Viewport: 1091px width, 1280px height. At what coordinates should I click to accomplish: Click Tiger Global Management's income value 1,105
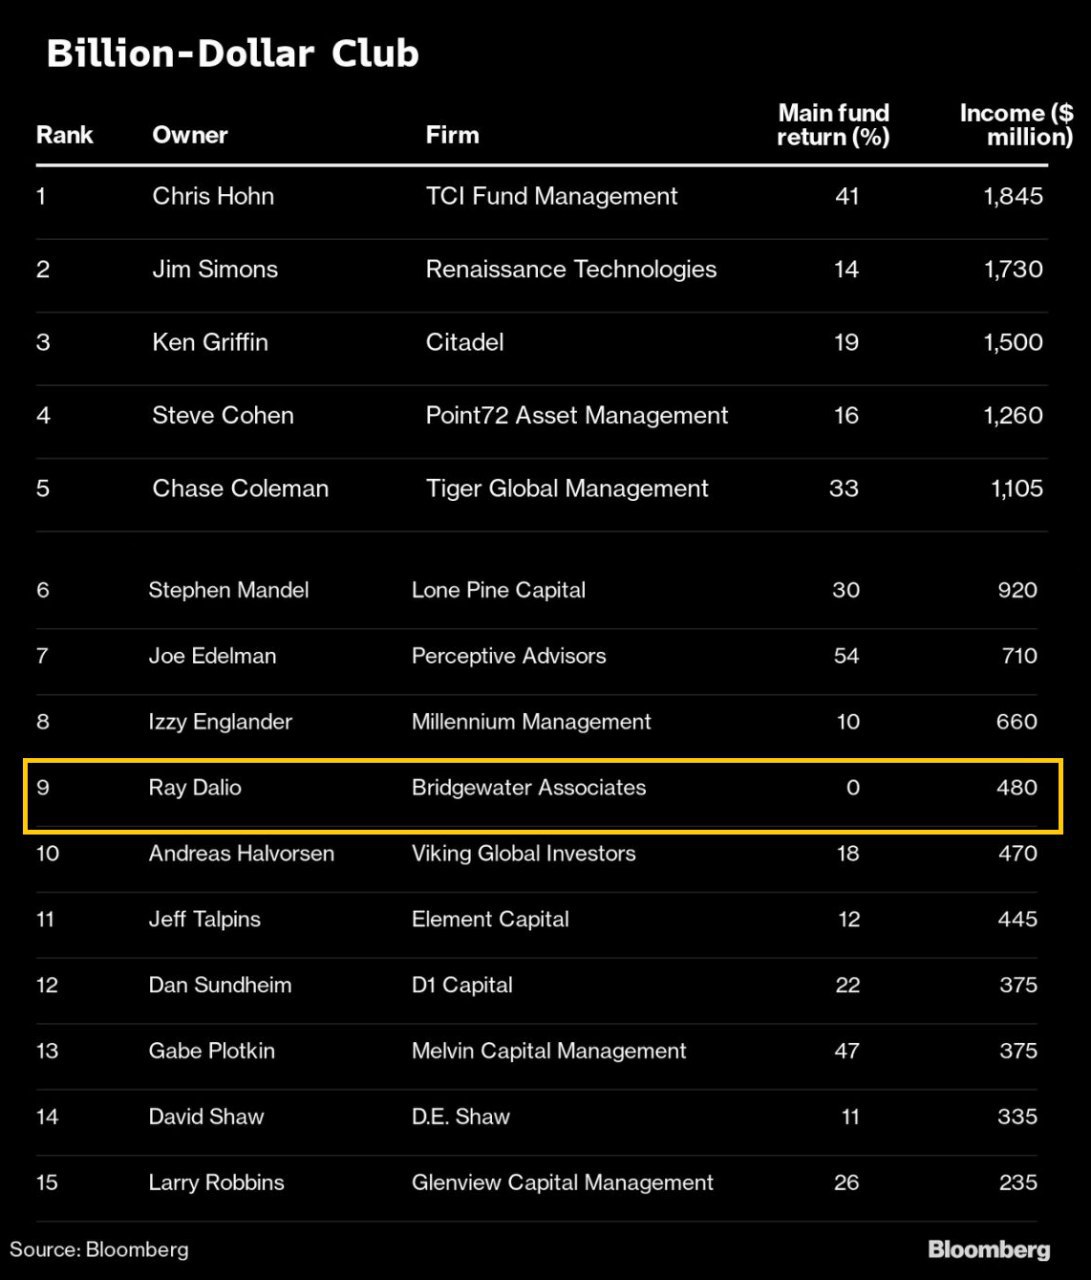(x=1016, y=488)
